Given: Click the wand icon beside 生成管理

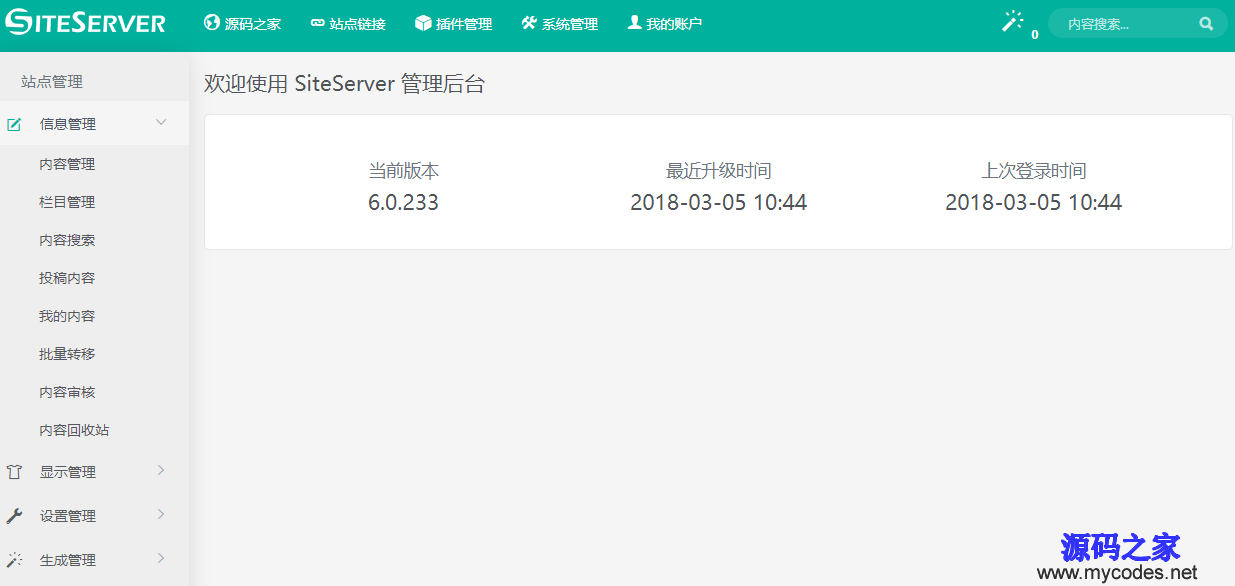Looking at the screenshot, I should (x=14, y=560).
